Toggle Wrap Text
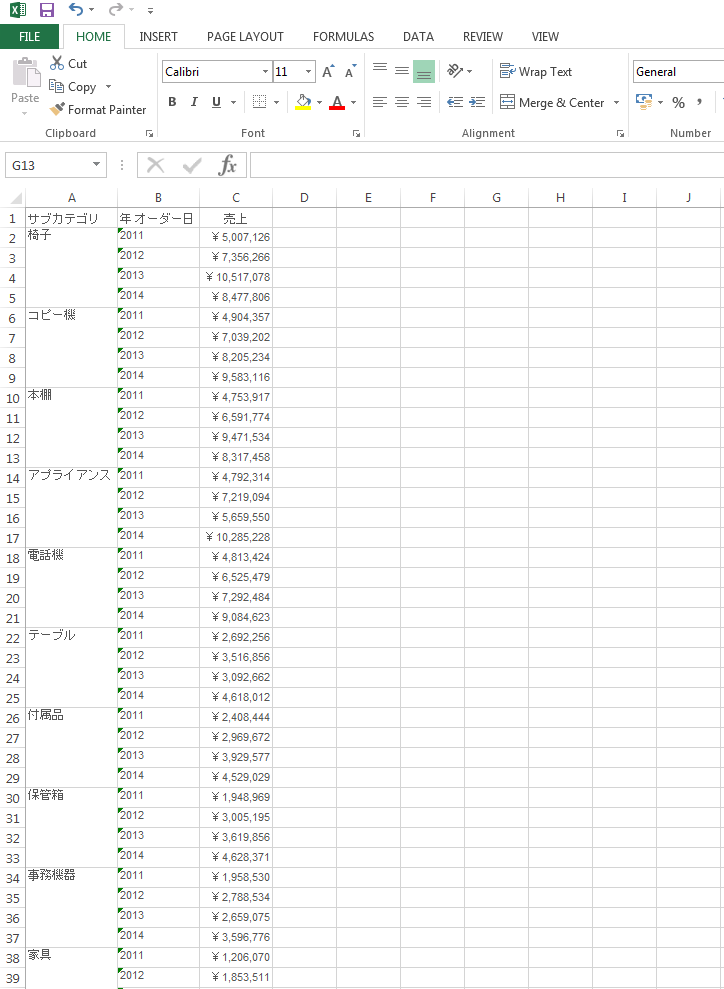The width and height of the screenshot is (724, 989). (535, 71)
